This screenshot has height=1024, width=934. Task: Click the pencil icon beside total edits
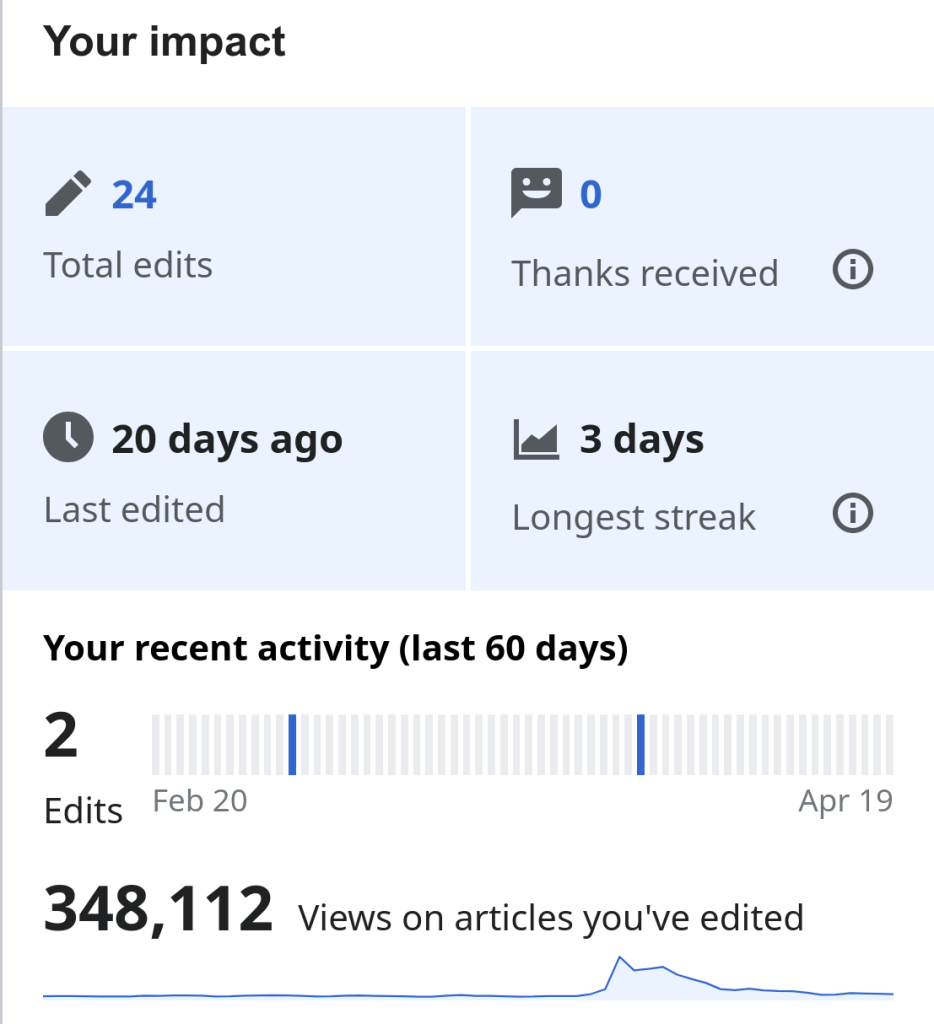(68, 194)
